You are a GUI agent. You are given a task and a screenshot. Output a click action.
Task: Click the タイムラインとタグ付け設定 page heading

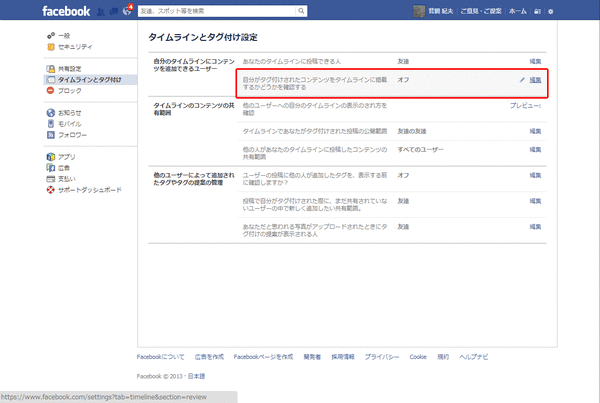[203, 37]
